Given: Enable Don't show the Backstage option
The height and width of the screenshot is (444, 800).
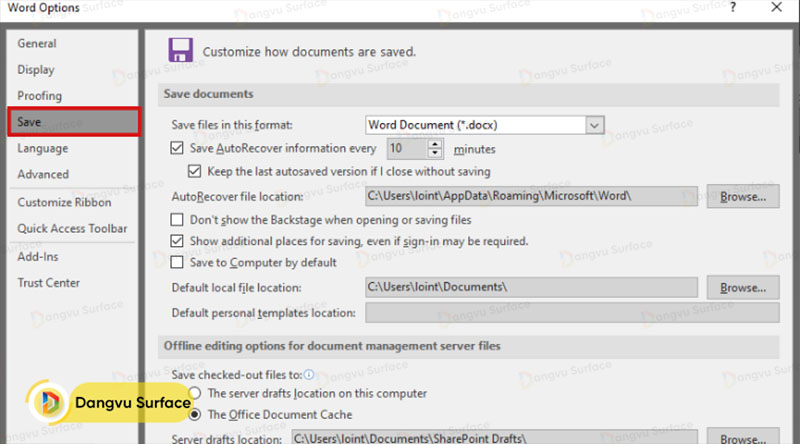Looking at the screenshot, I should click(x=178, y=219).
